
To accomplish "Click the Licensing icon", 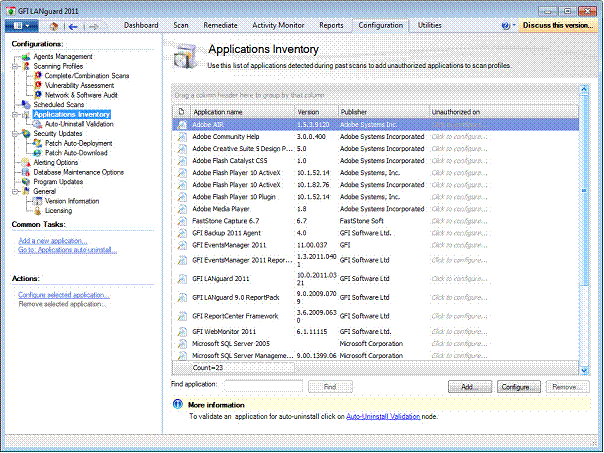I will tap(37, 211).
